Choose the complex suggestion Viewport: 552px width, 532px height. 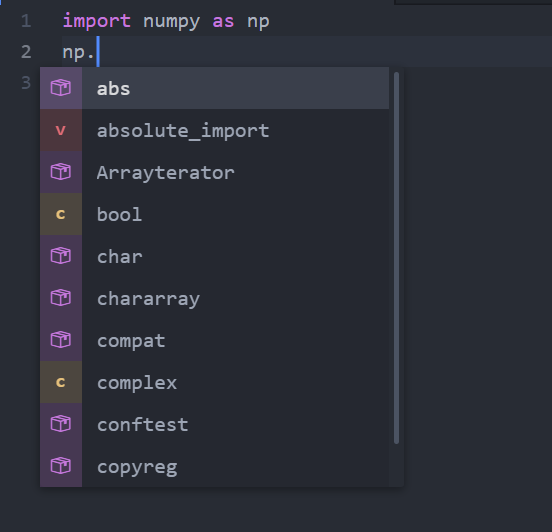214,382
